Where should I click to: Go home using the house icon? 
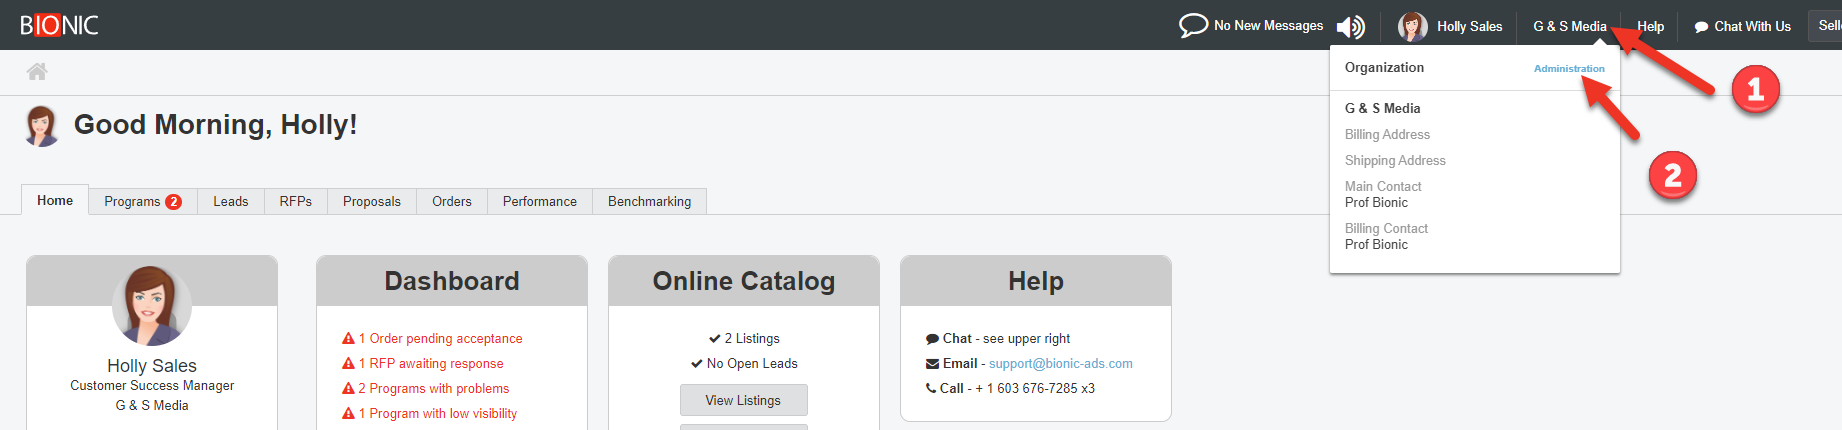pos(37,71)
